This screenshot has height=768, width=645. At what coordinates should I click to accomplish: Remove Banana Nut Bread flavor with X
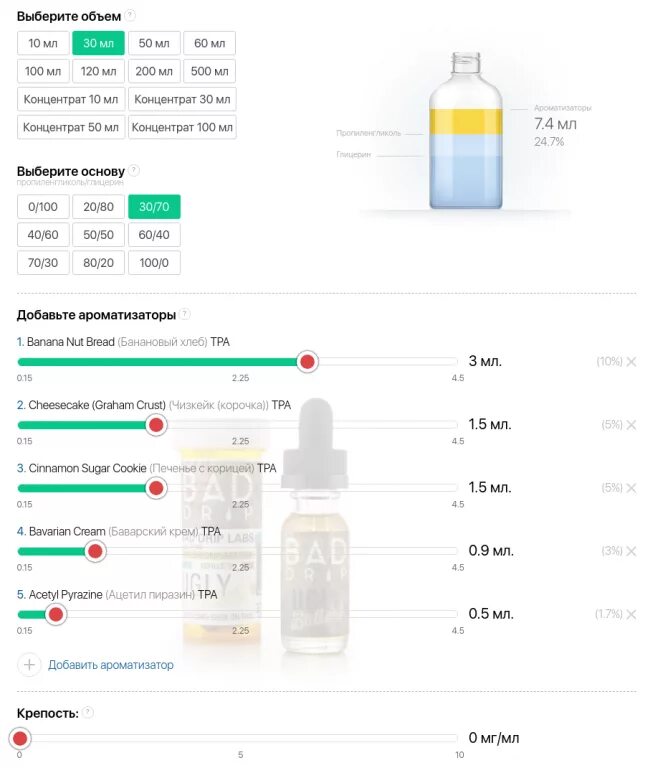[631, 362]
